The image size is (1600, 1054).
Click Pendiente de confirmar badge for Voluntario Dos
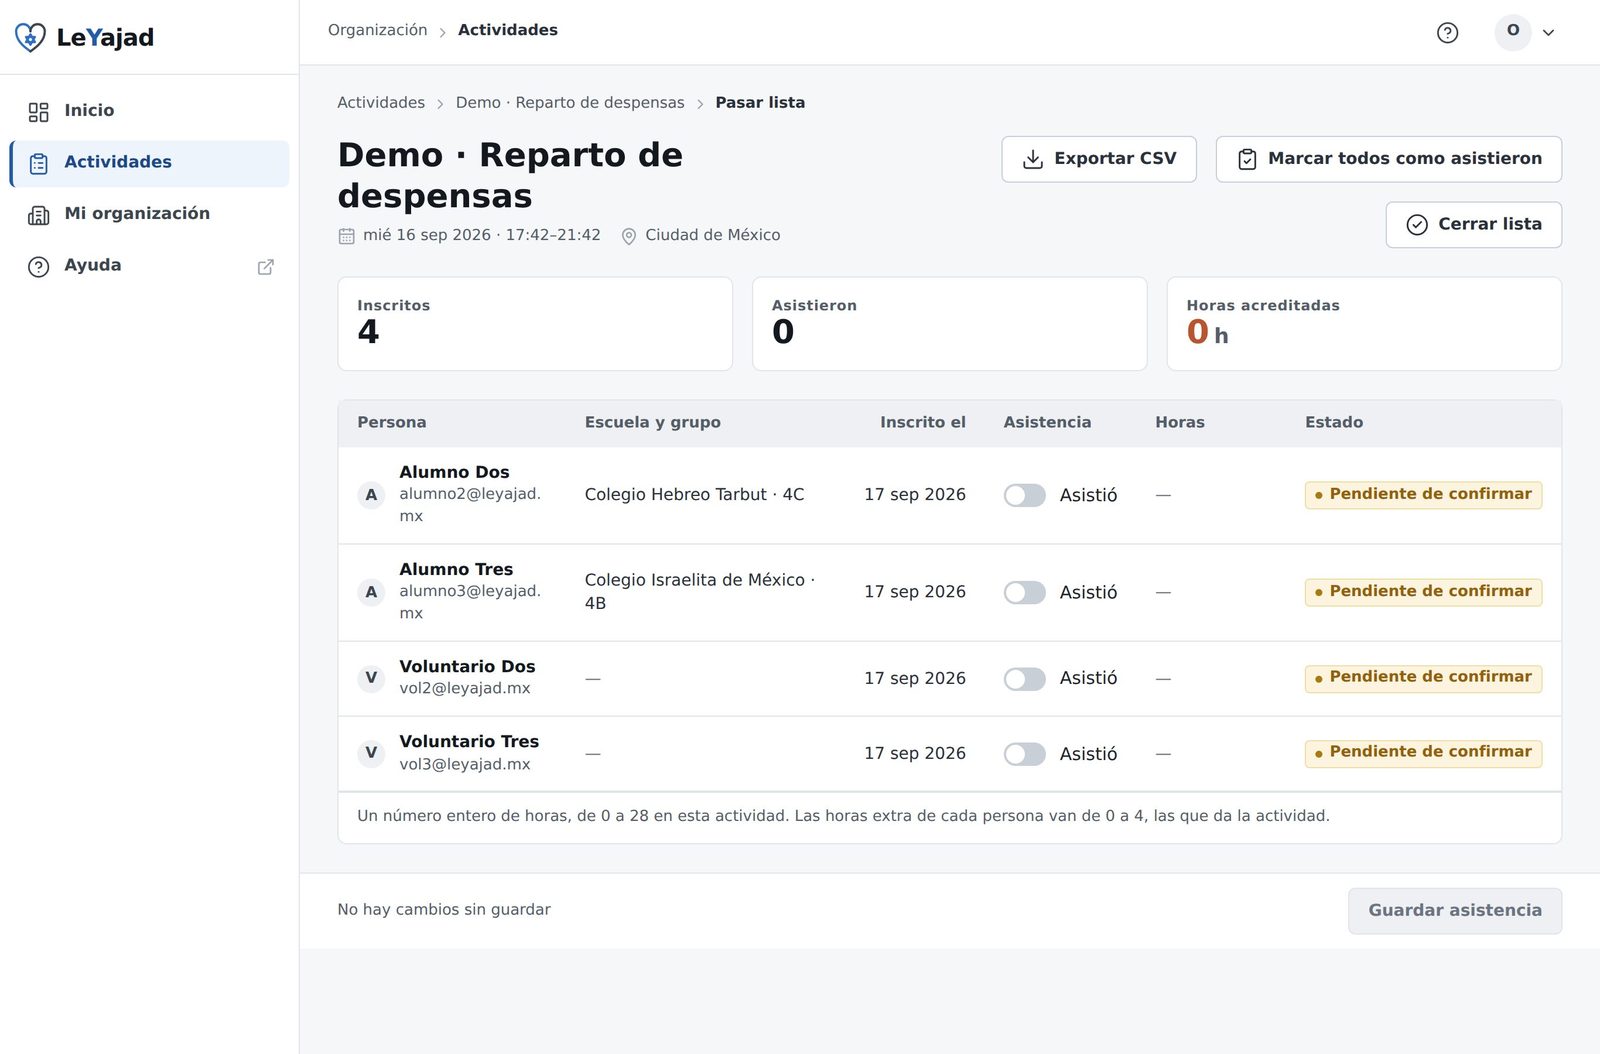(1423, 678)
